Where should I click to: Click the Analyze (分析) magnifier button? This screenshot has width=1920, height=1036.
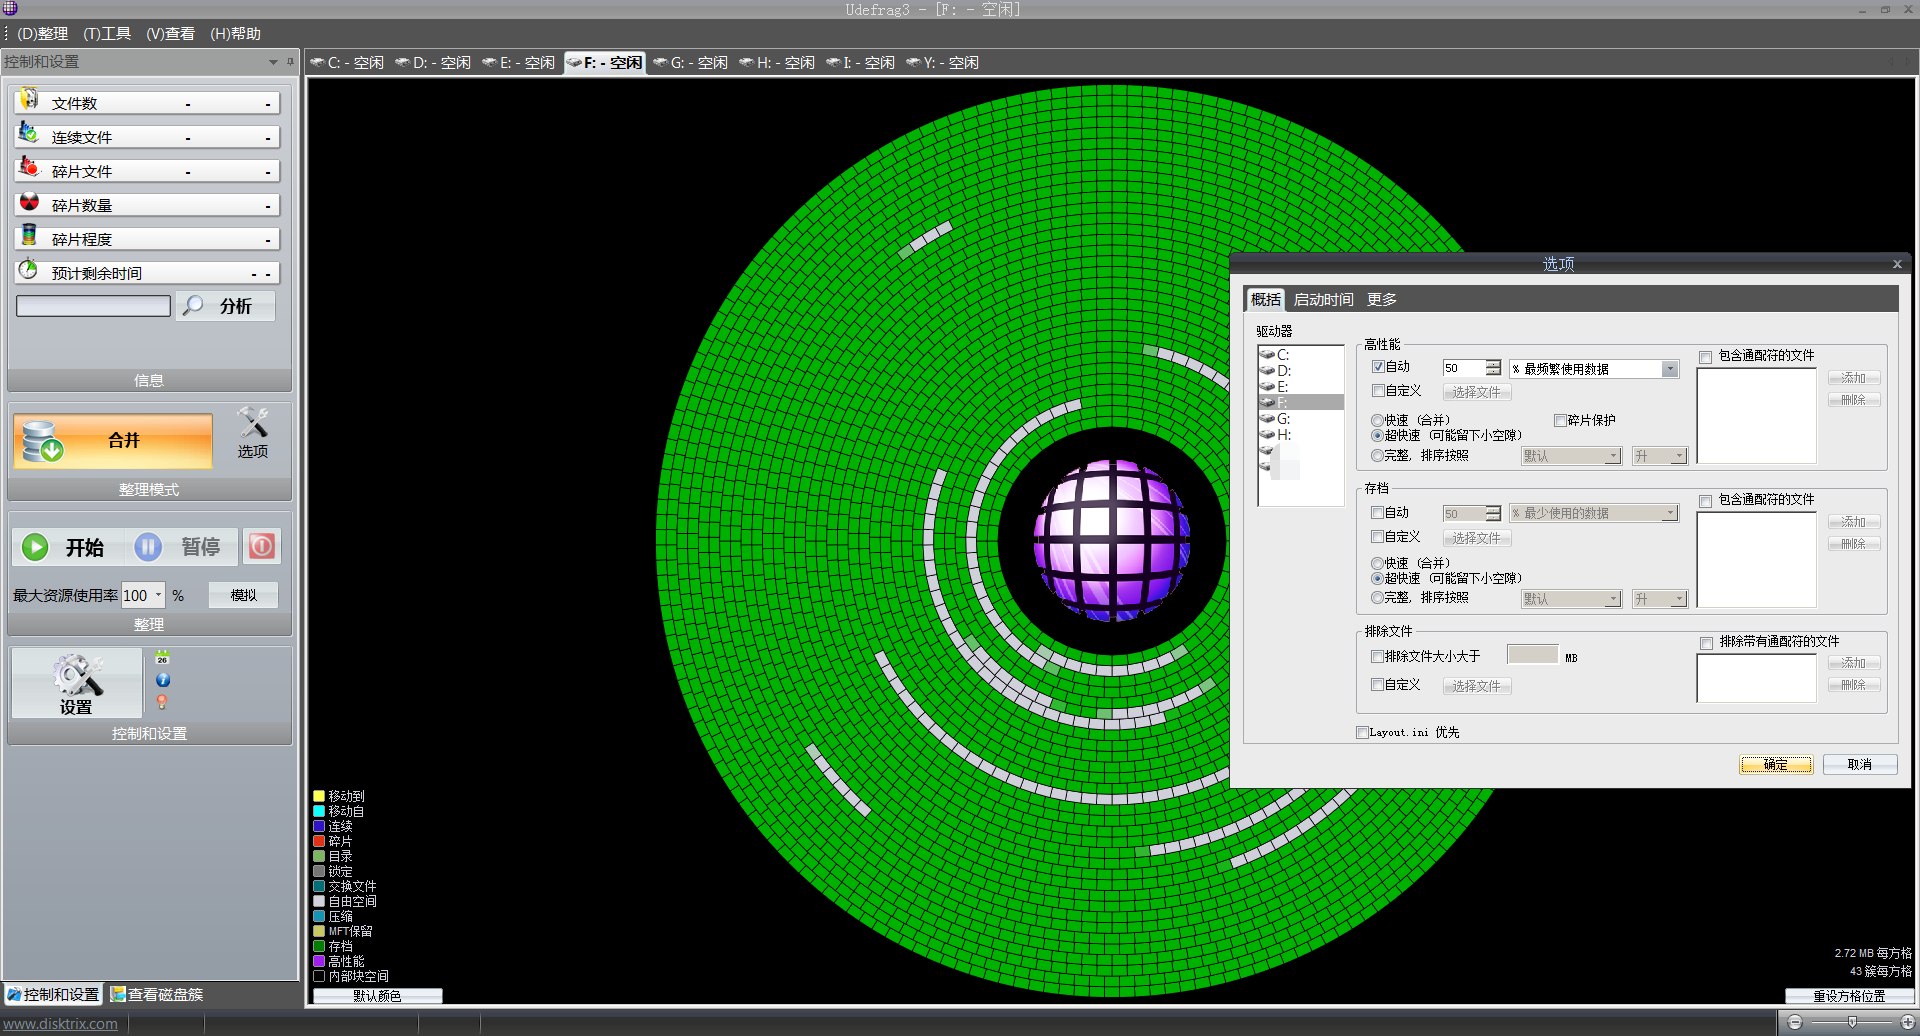click(x=225, y=306)
